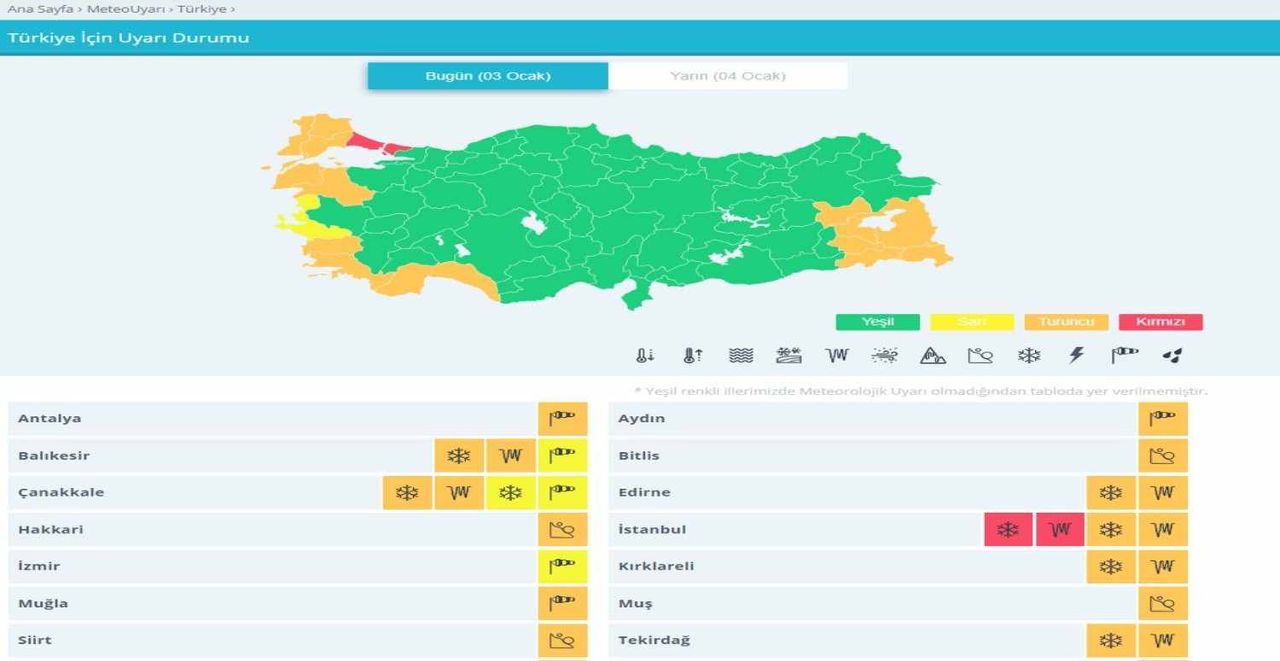Image resolution: width=1280 pixels, height=661 pixels.
Task: Select the snowflake legend icon
Action: tap(1029, 355)
